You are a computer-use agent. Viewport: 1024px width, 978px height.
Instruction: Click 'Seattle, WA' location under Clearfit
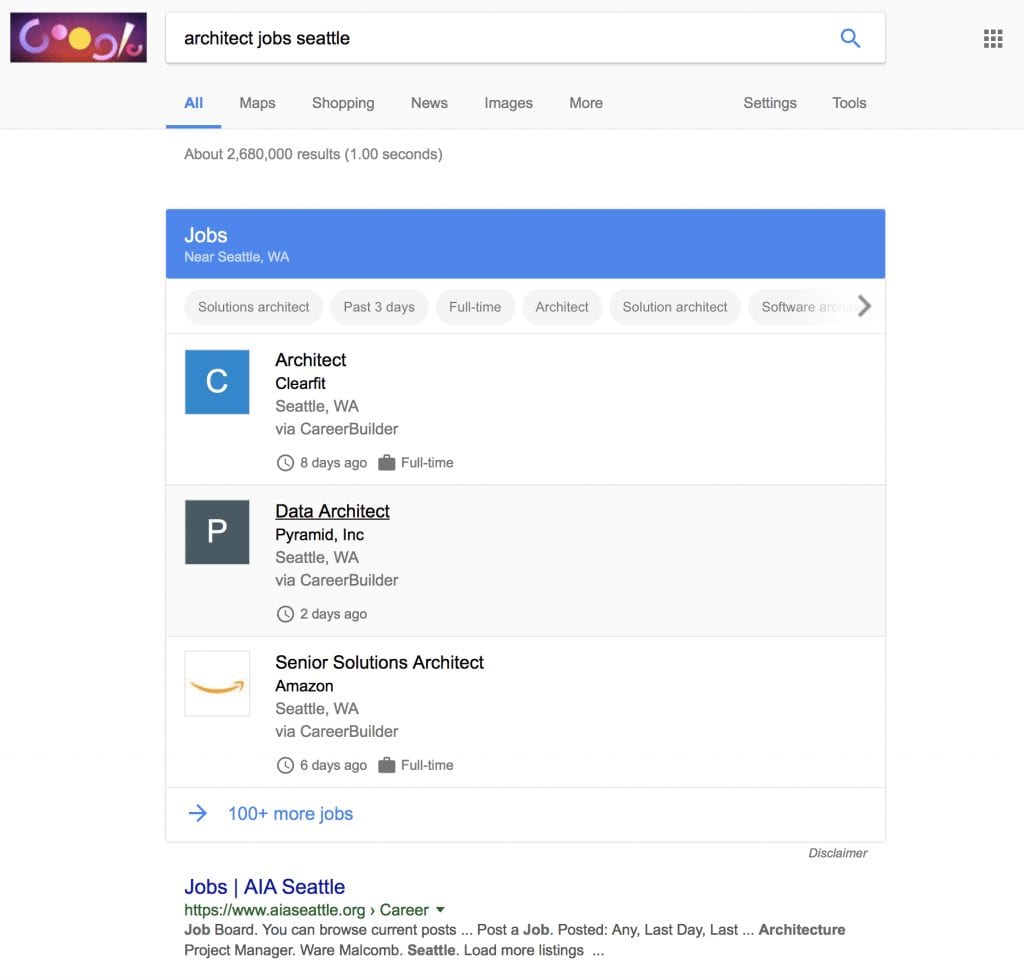[317, 406]
